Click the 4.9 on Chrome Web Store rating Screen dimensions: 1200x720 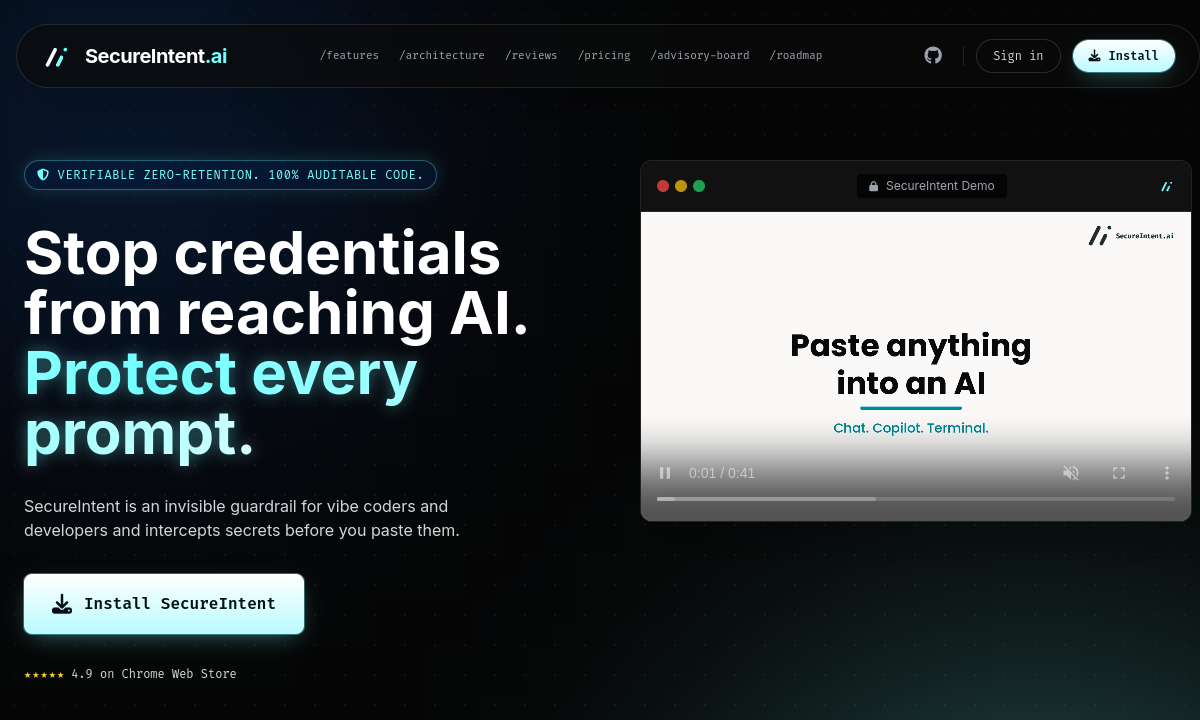(x=154, y=674)
